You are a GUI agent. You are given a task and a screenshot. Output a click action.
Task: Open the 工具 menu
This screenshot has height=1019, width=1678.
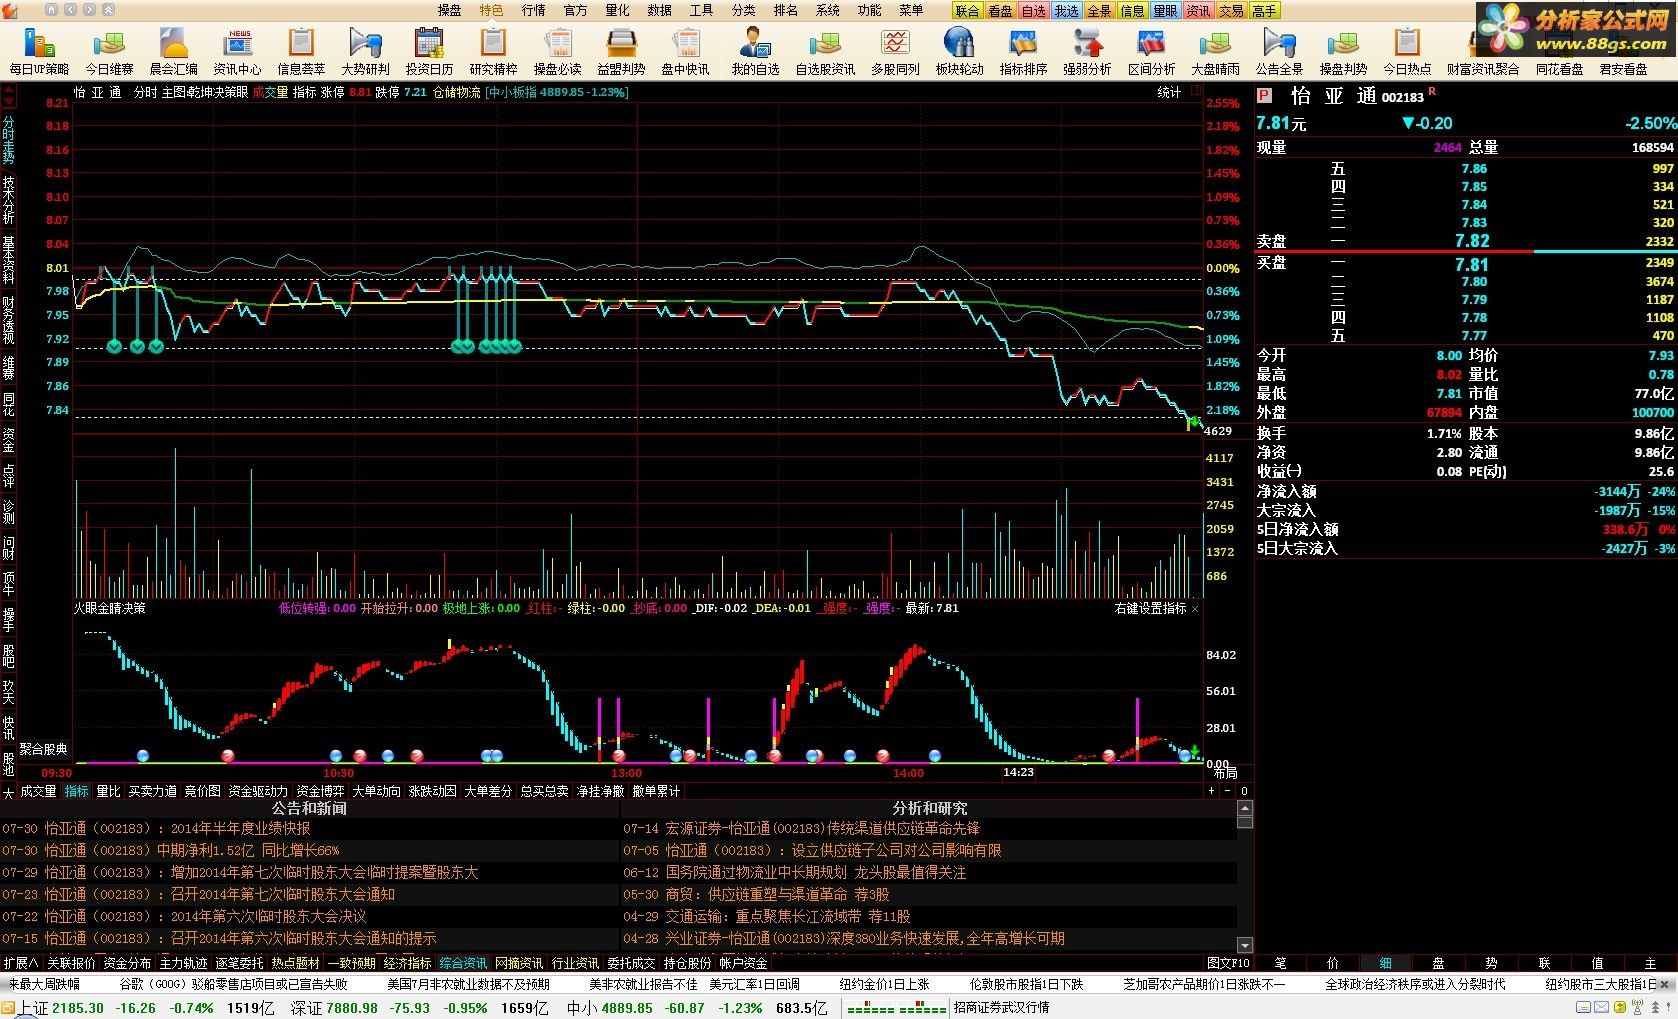coord(701,10)
